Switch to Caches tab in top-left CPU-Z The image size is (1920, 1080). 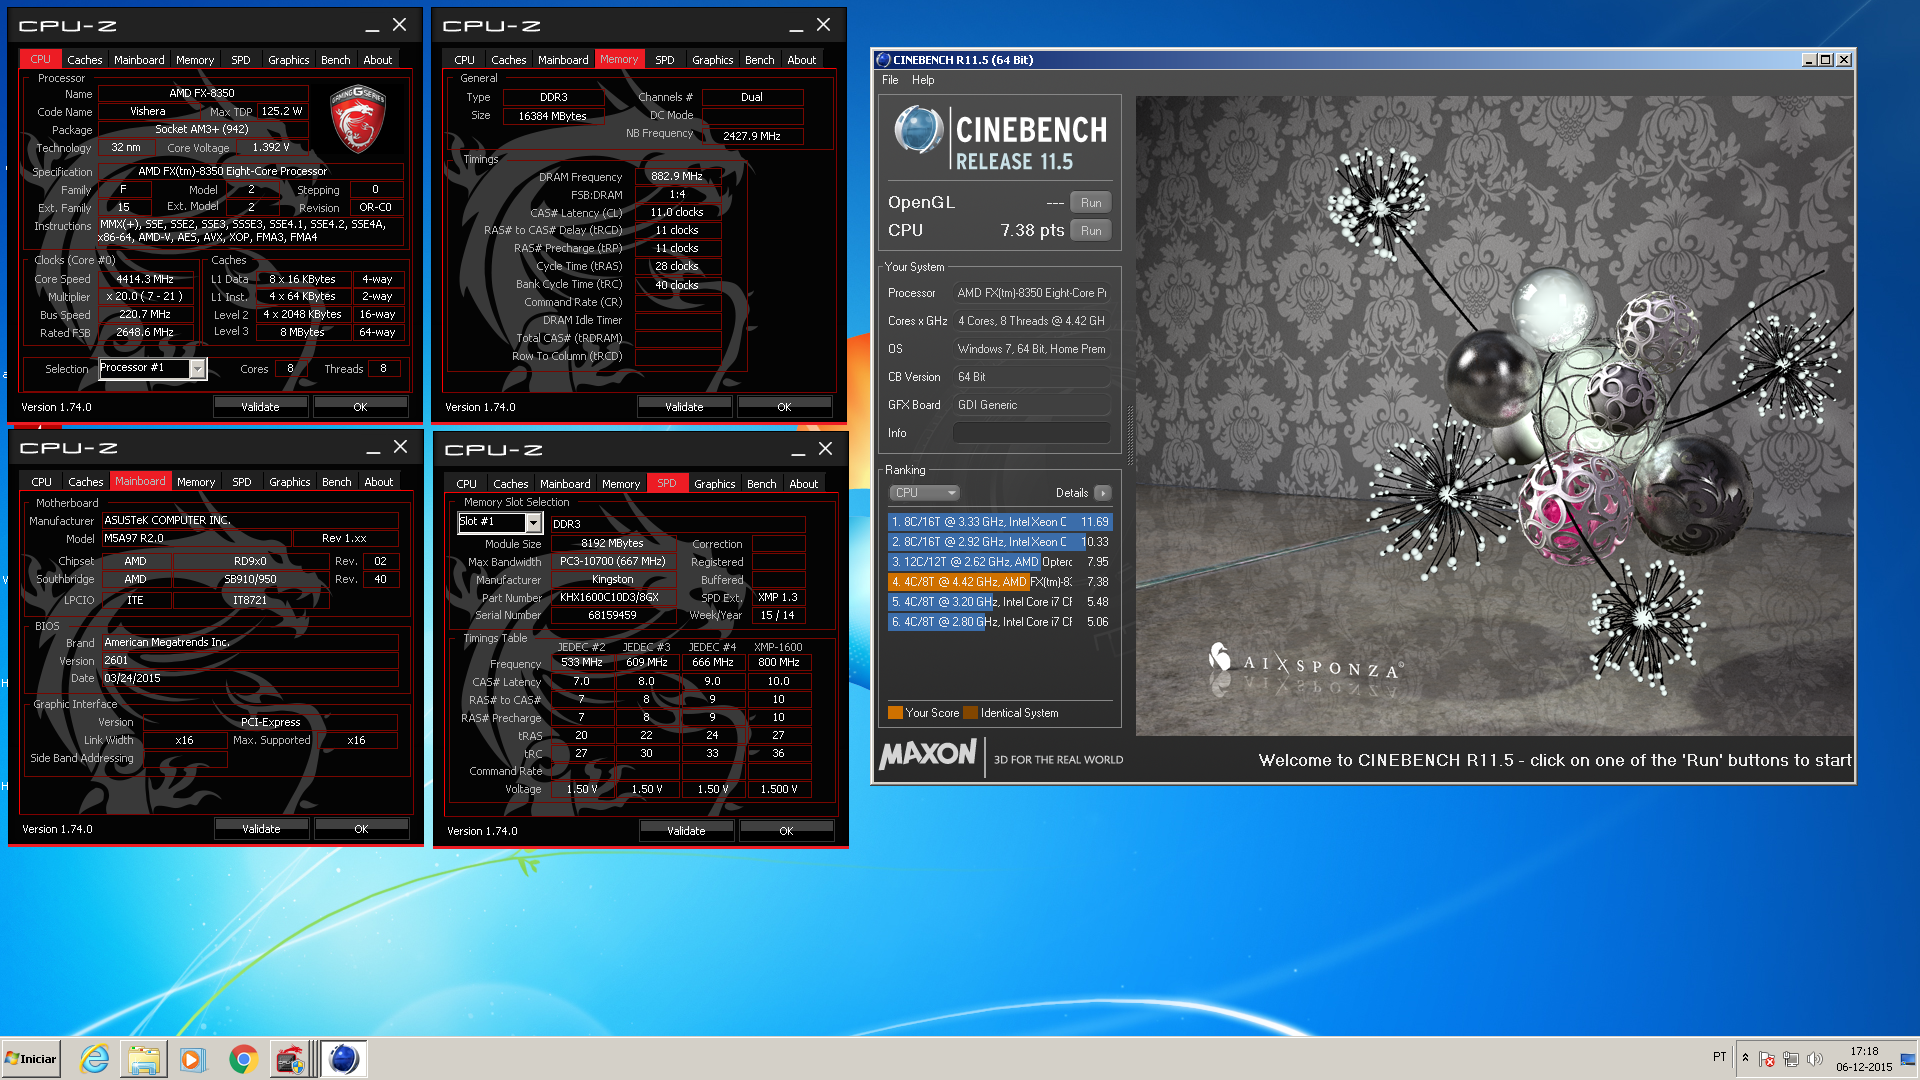coord(85,60)
